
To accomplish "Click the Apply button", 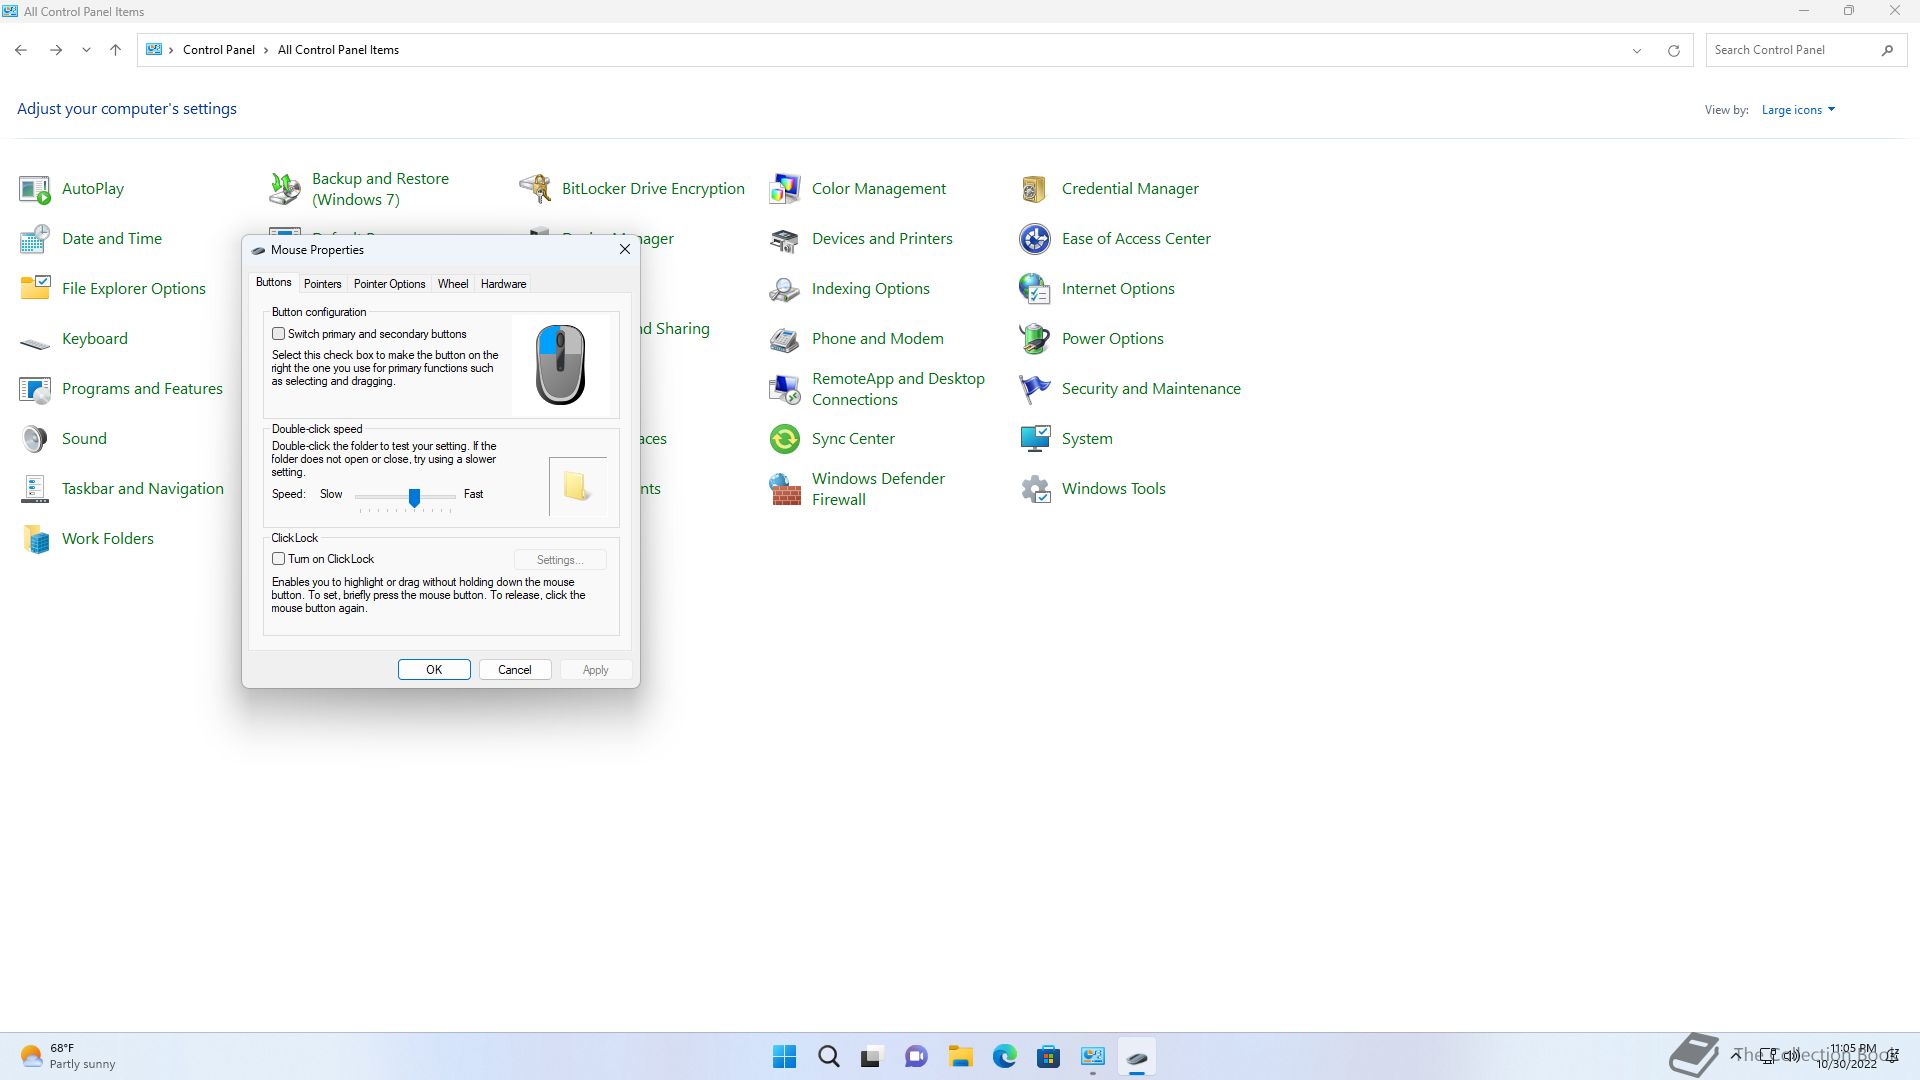I will coord(595,670).
